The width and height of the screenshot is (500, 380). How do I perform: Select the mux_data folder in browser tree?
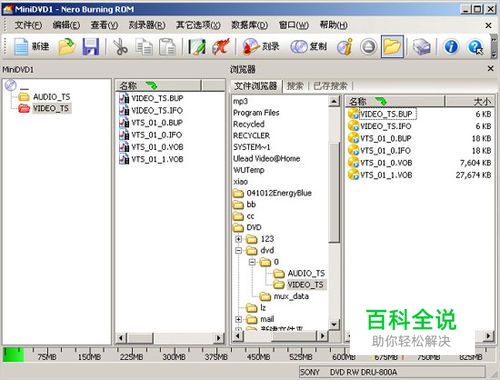pos(284,296)
